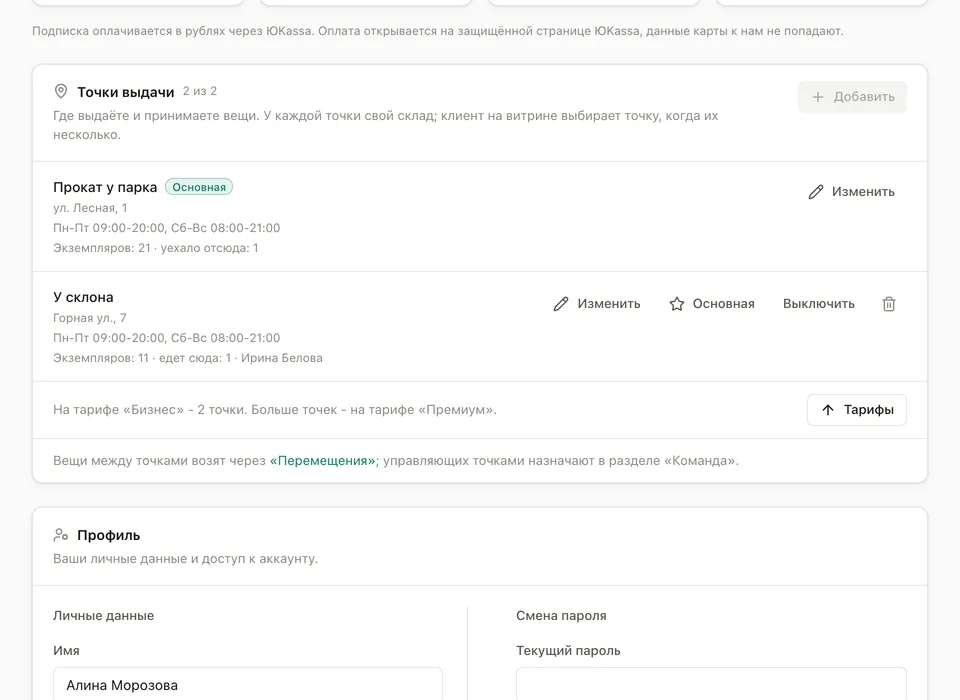960x700 pixels.
Task: Click the '2 из 2' points counter
Action: (200, 91)
